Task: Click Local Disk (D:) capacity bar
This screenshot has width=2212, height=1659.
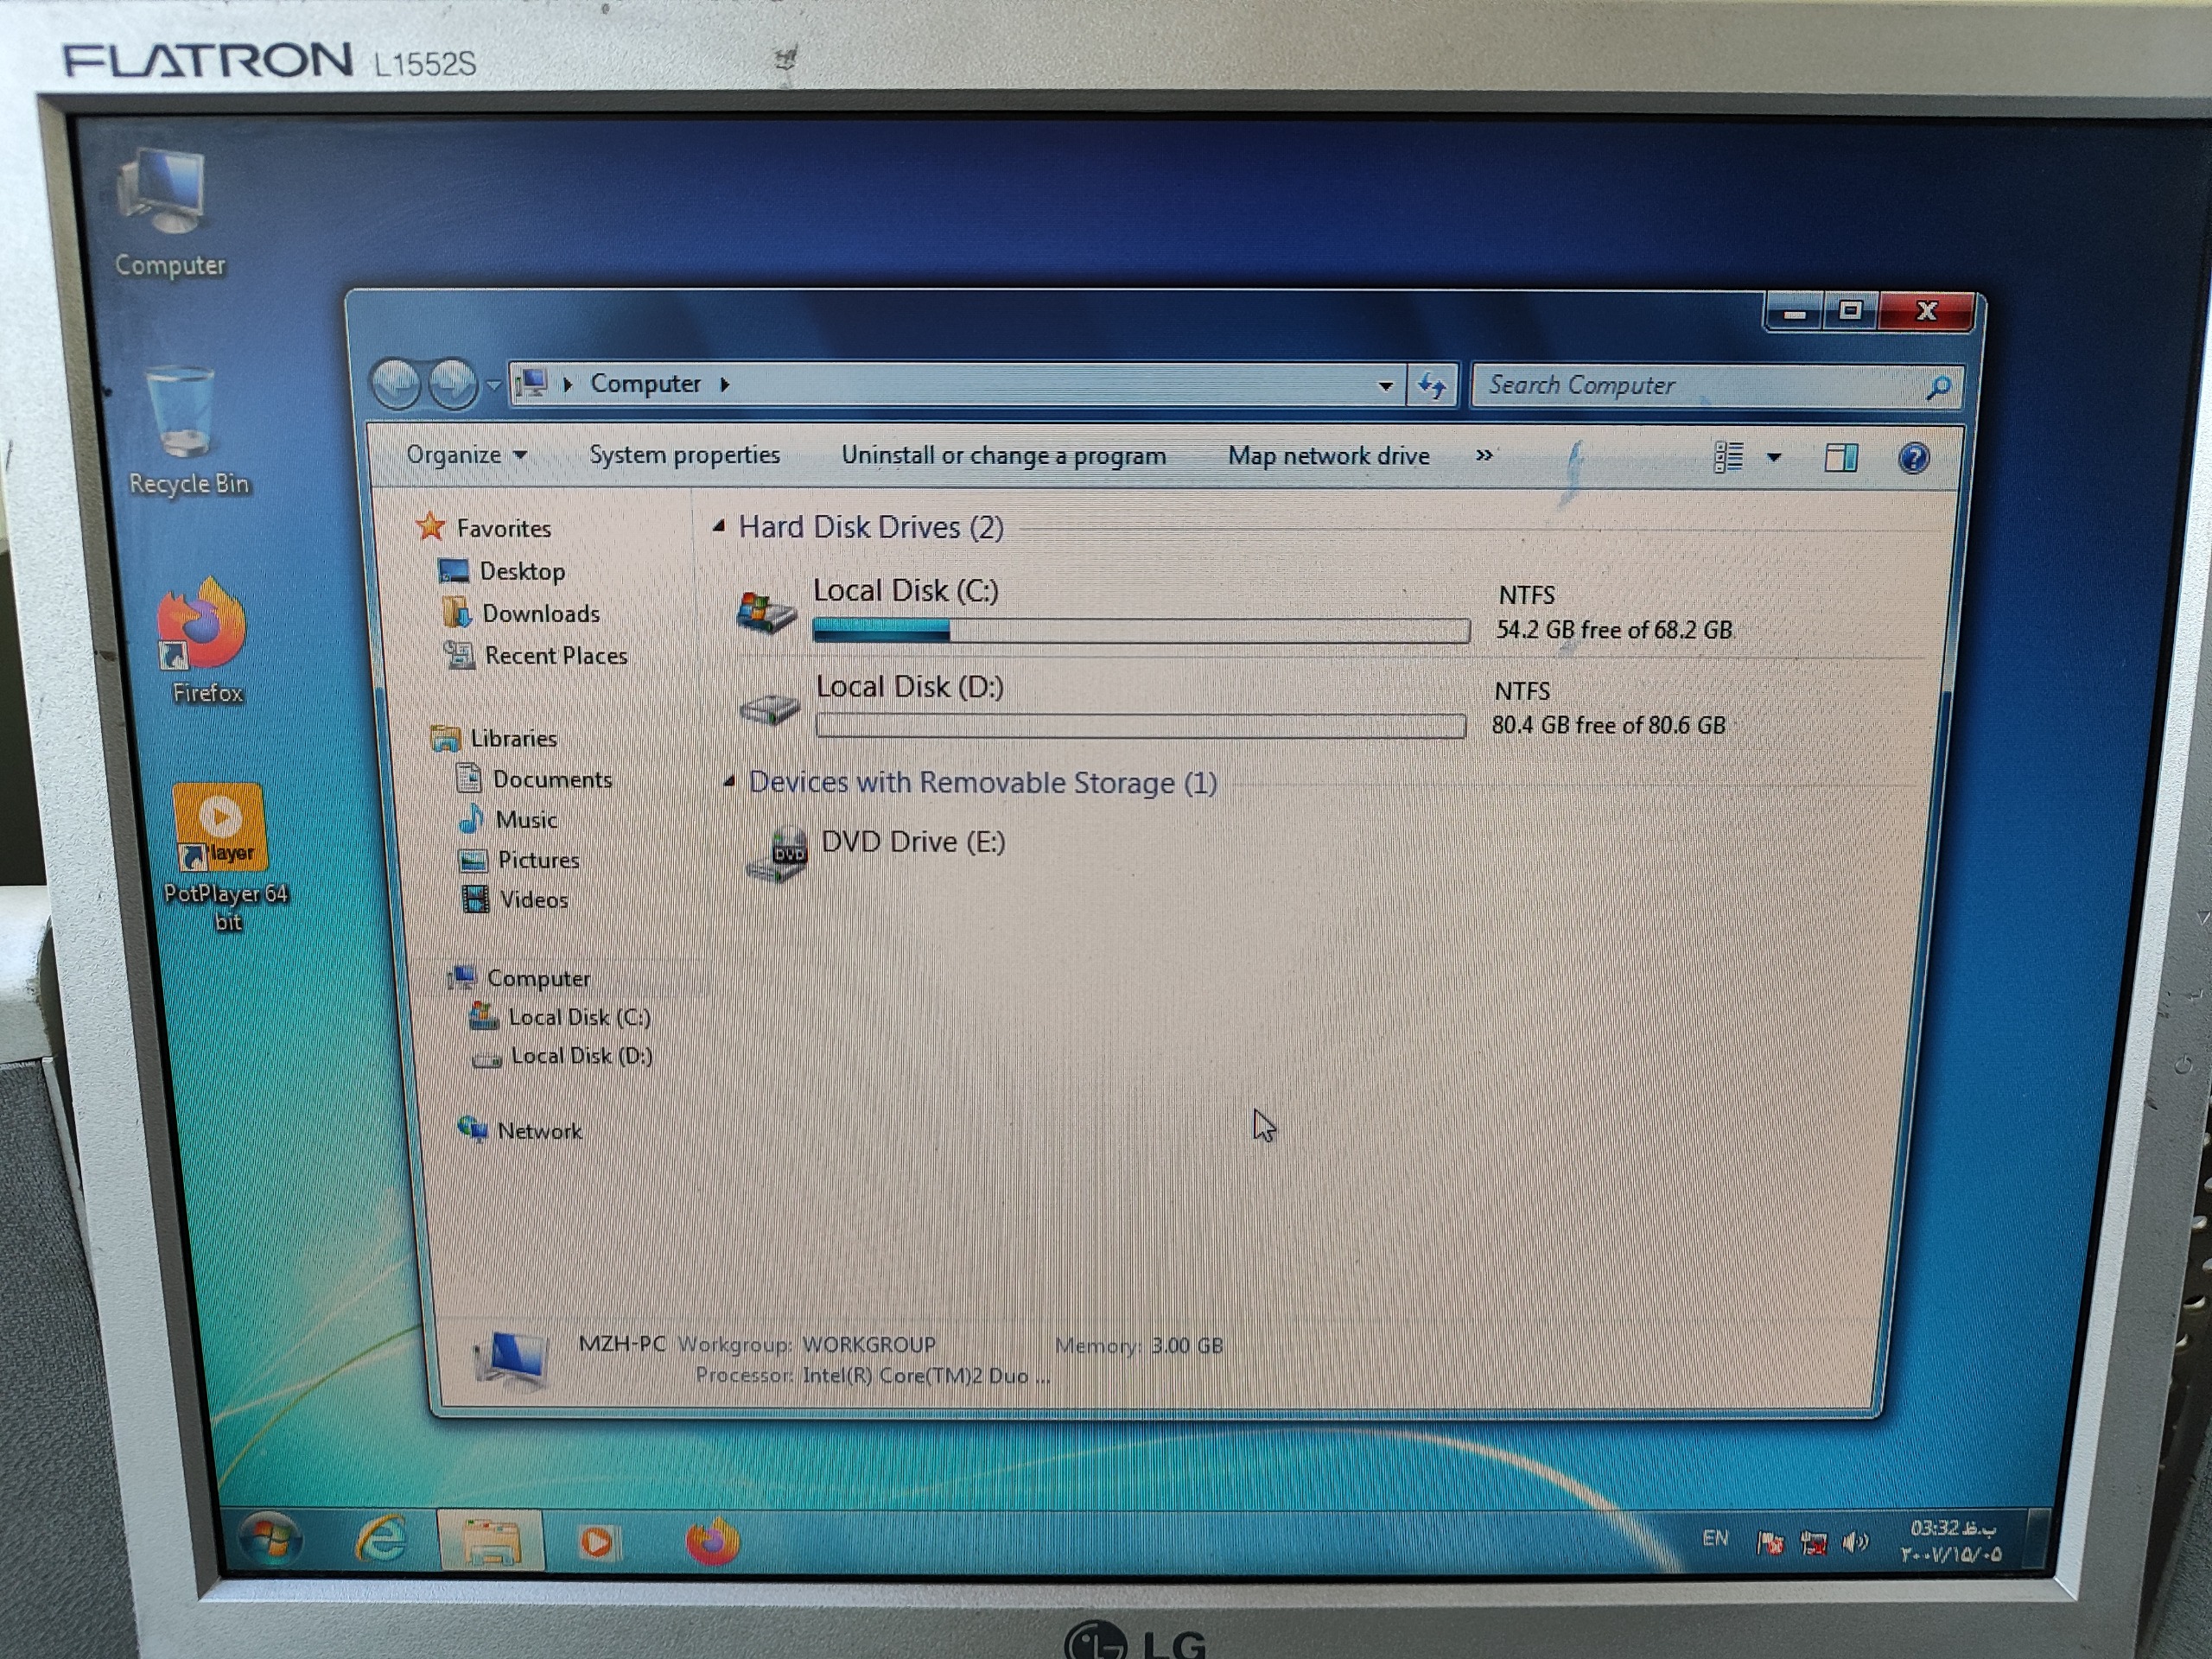Action: 1140,725
